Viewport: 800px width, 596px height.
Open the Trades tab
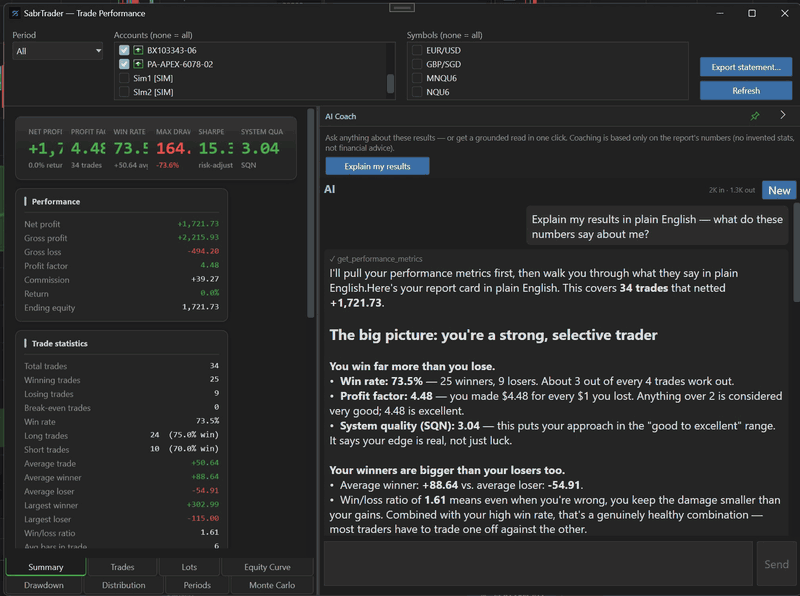(122, 567)
